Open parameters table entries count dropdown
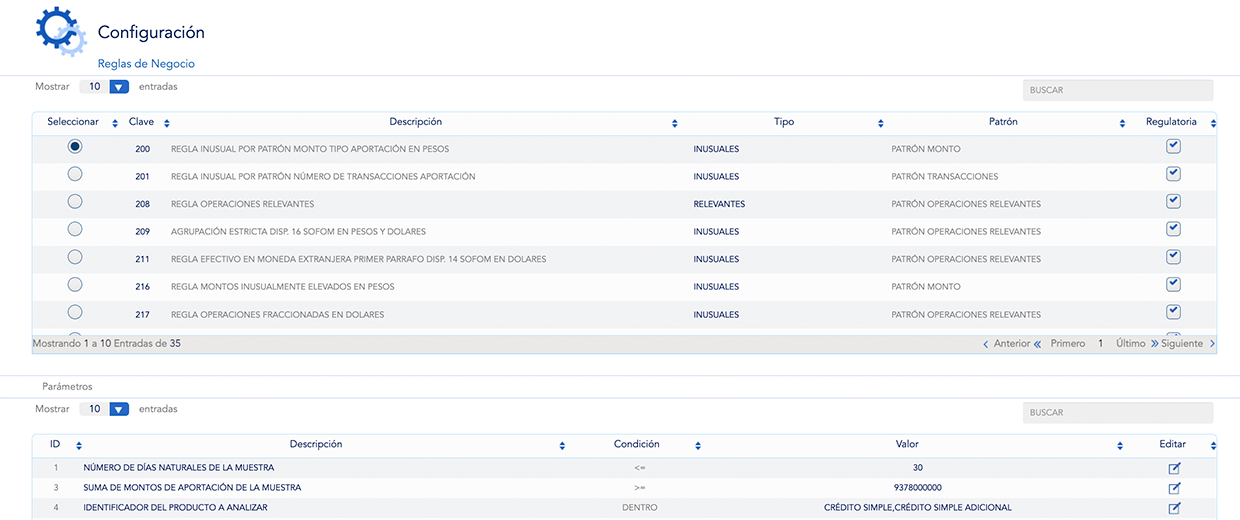Image resolution: width=1240 pixels, height=520 pixels. click(119, 409)
